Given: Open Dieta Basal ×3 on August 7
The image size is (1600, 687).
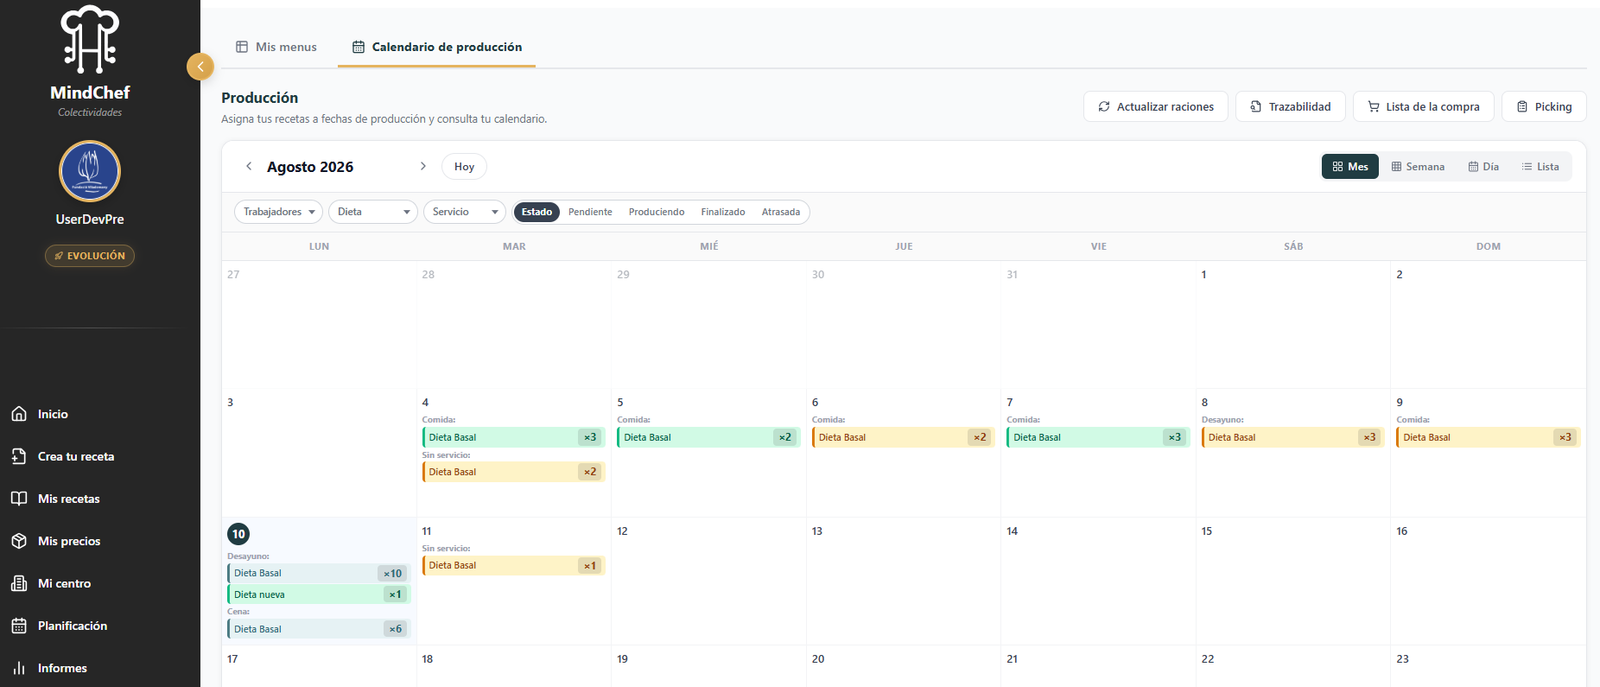Looking at the screenshot, I should pyautogui.click(x=1098, y=437).
